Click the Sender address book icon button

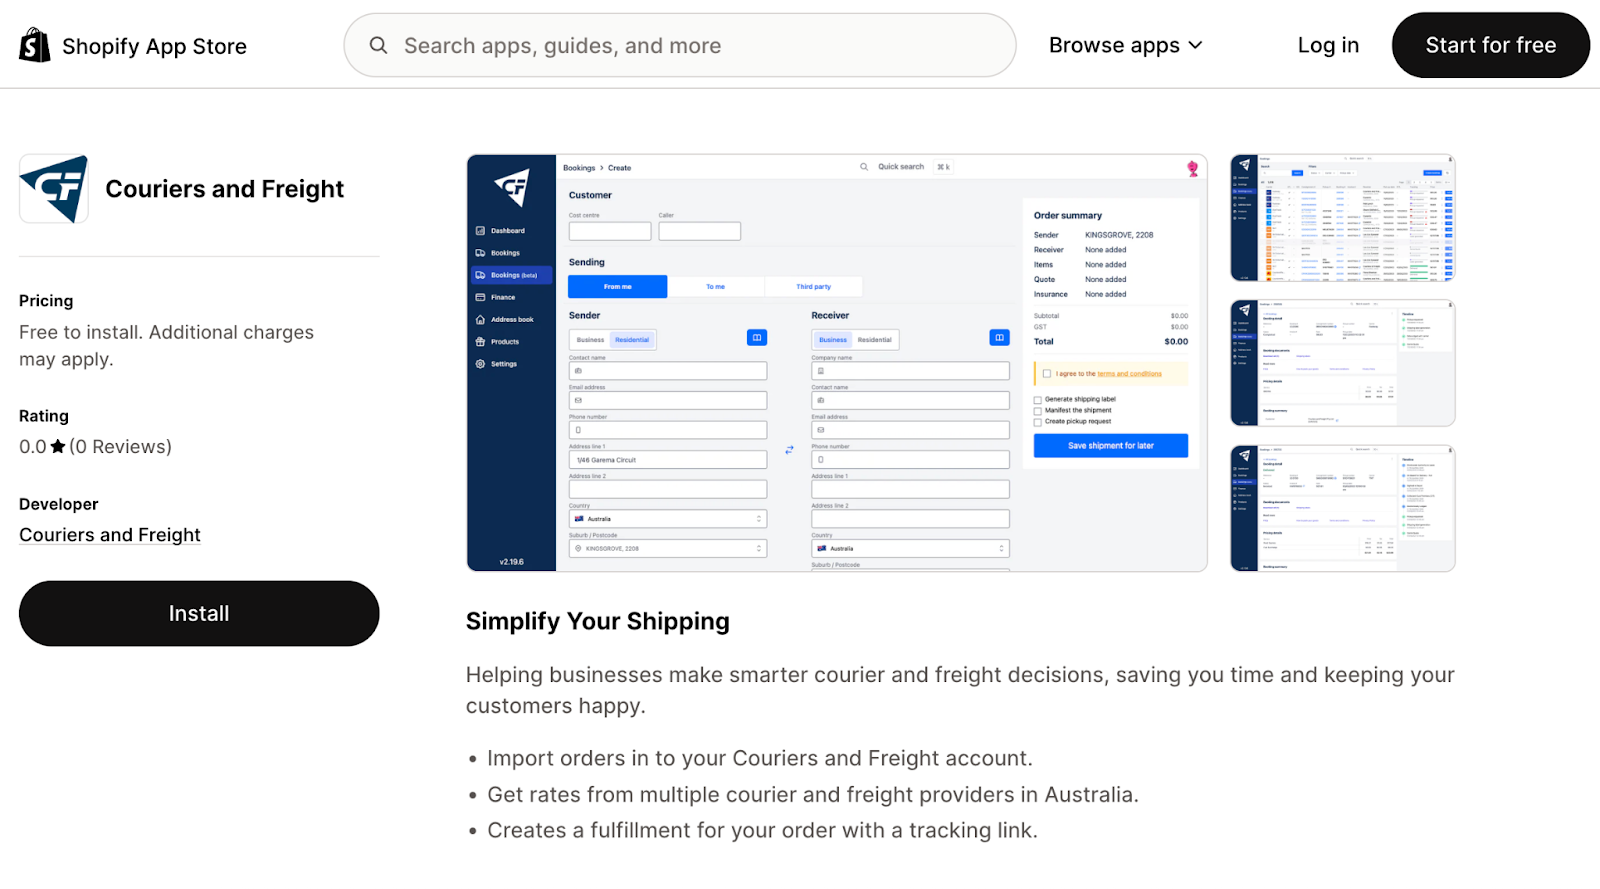tap(757, 338)
